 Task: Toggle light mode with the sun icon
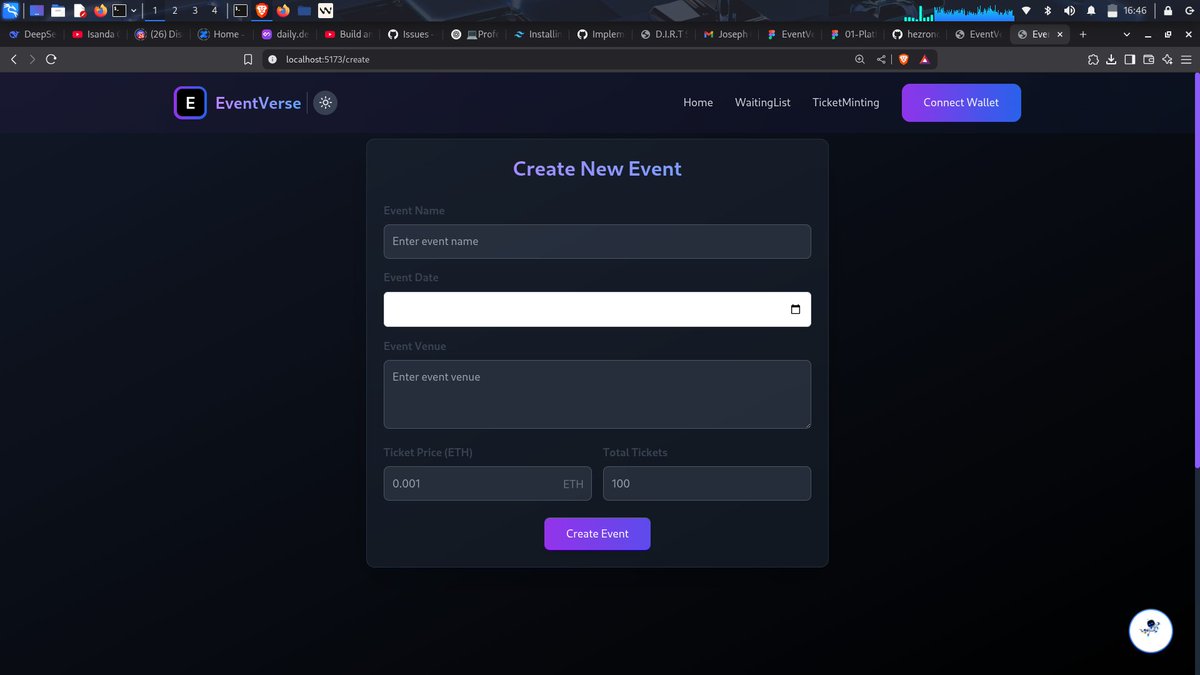pos(325,102)
